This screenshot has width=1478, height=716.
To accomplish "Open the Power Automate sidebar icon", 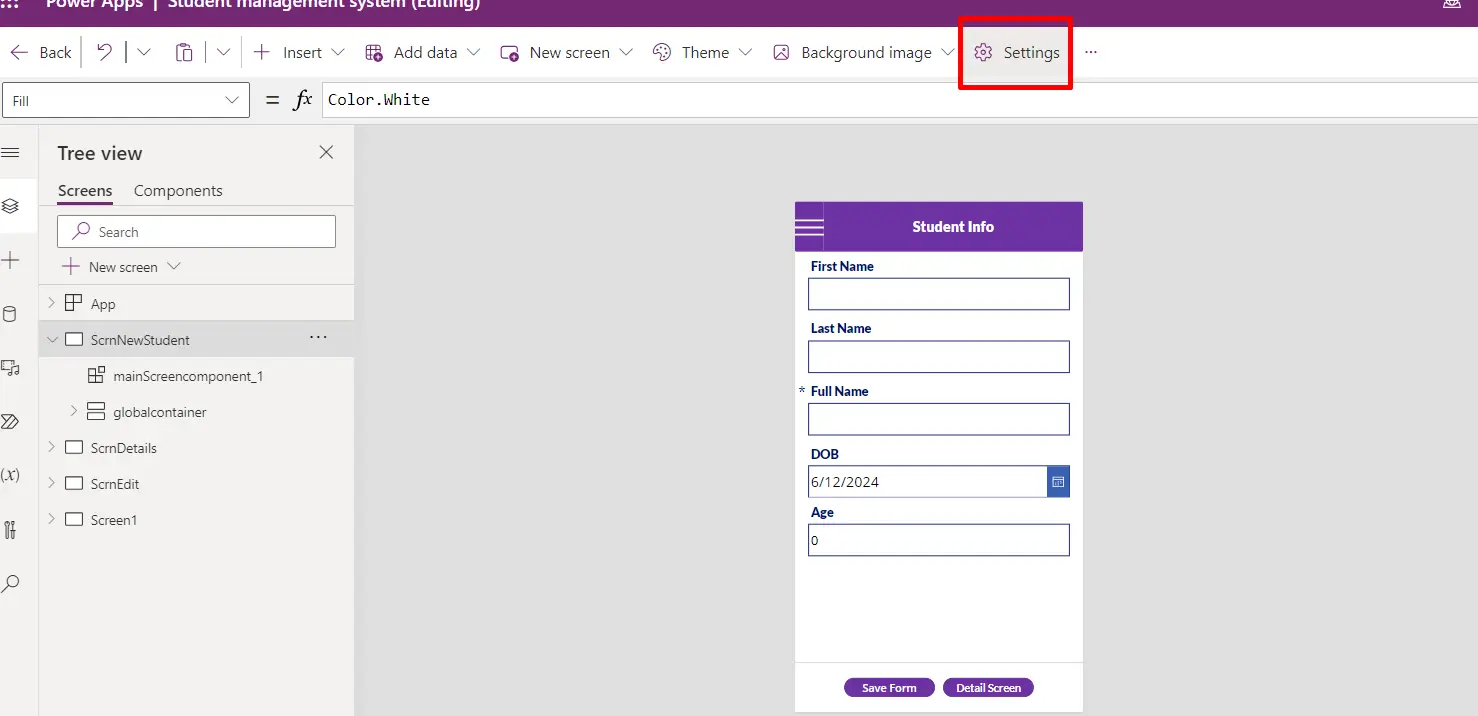I will 10,422.
